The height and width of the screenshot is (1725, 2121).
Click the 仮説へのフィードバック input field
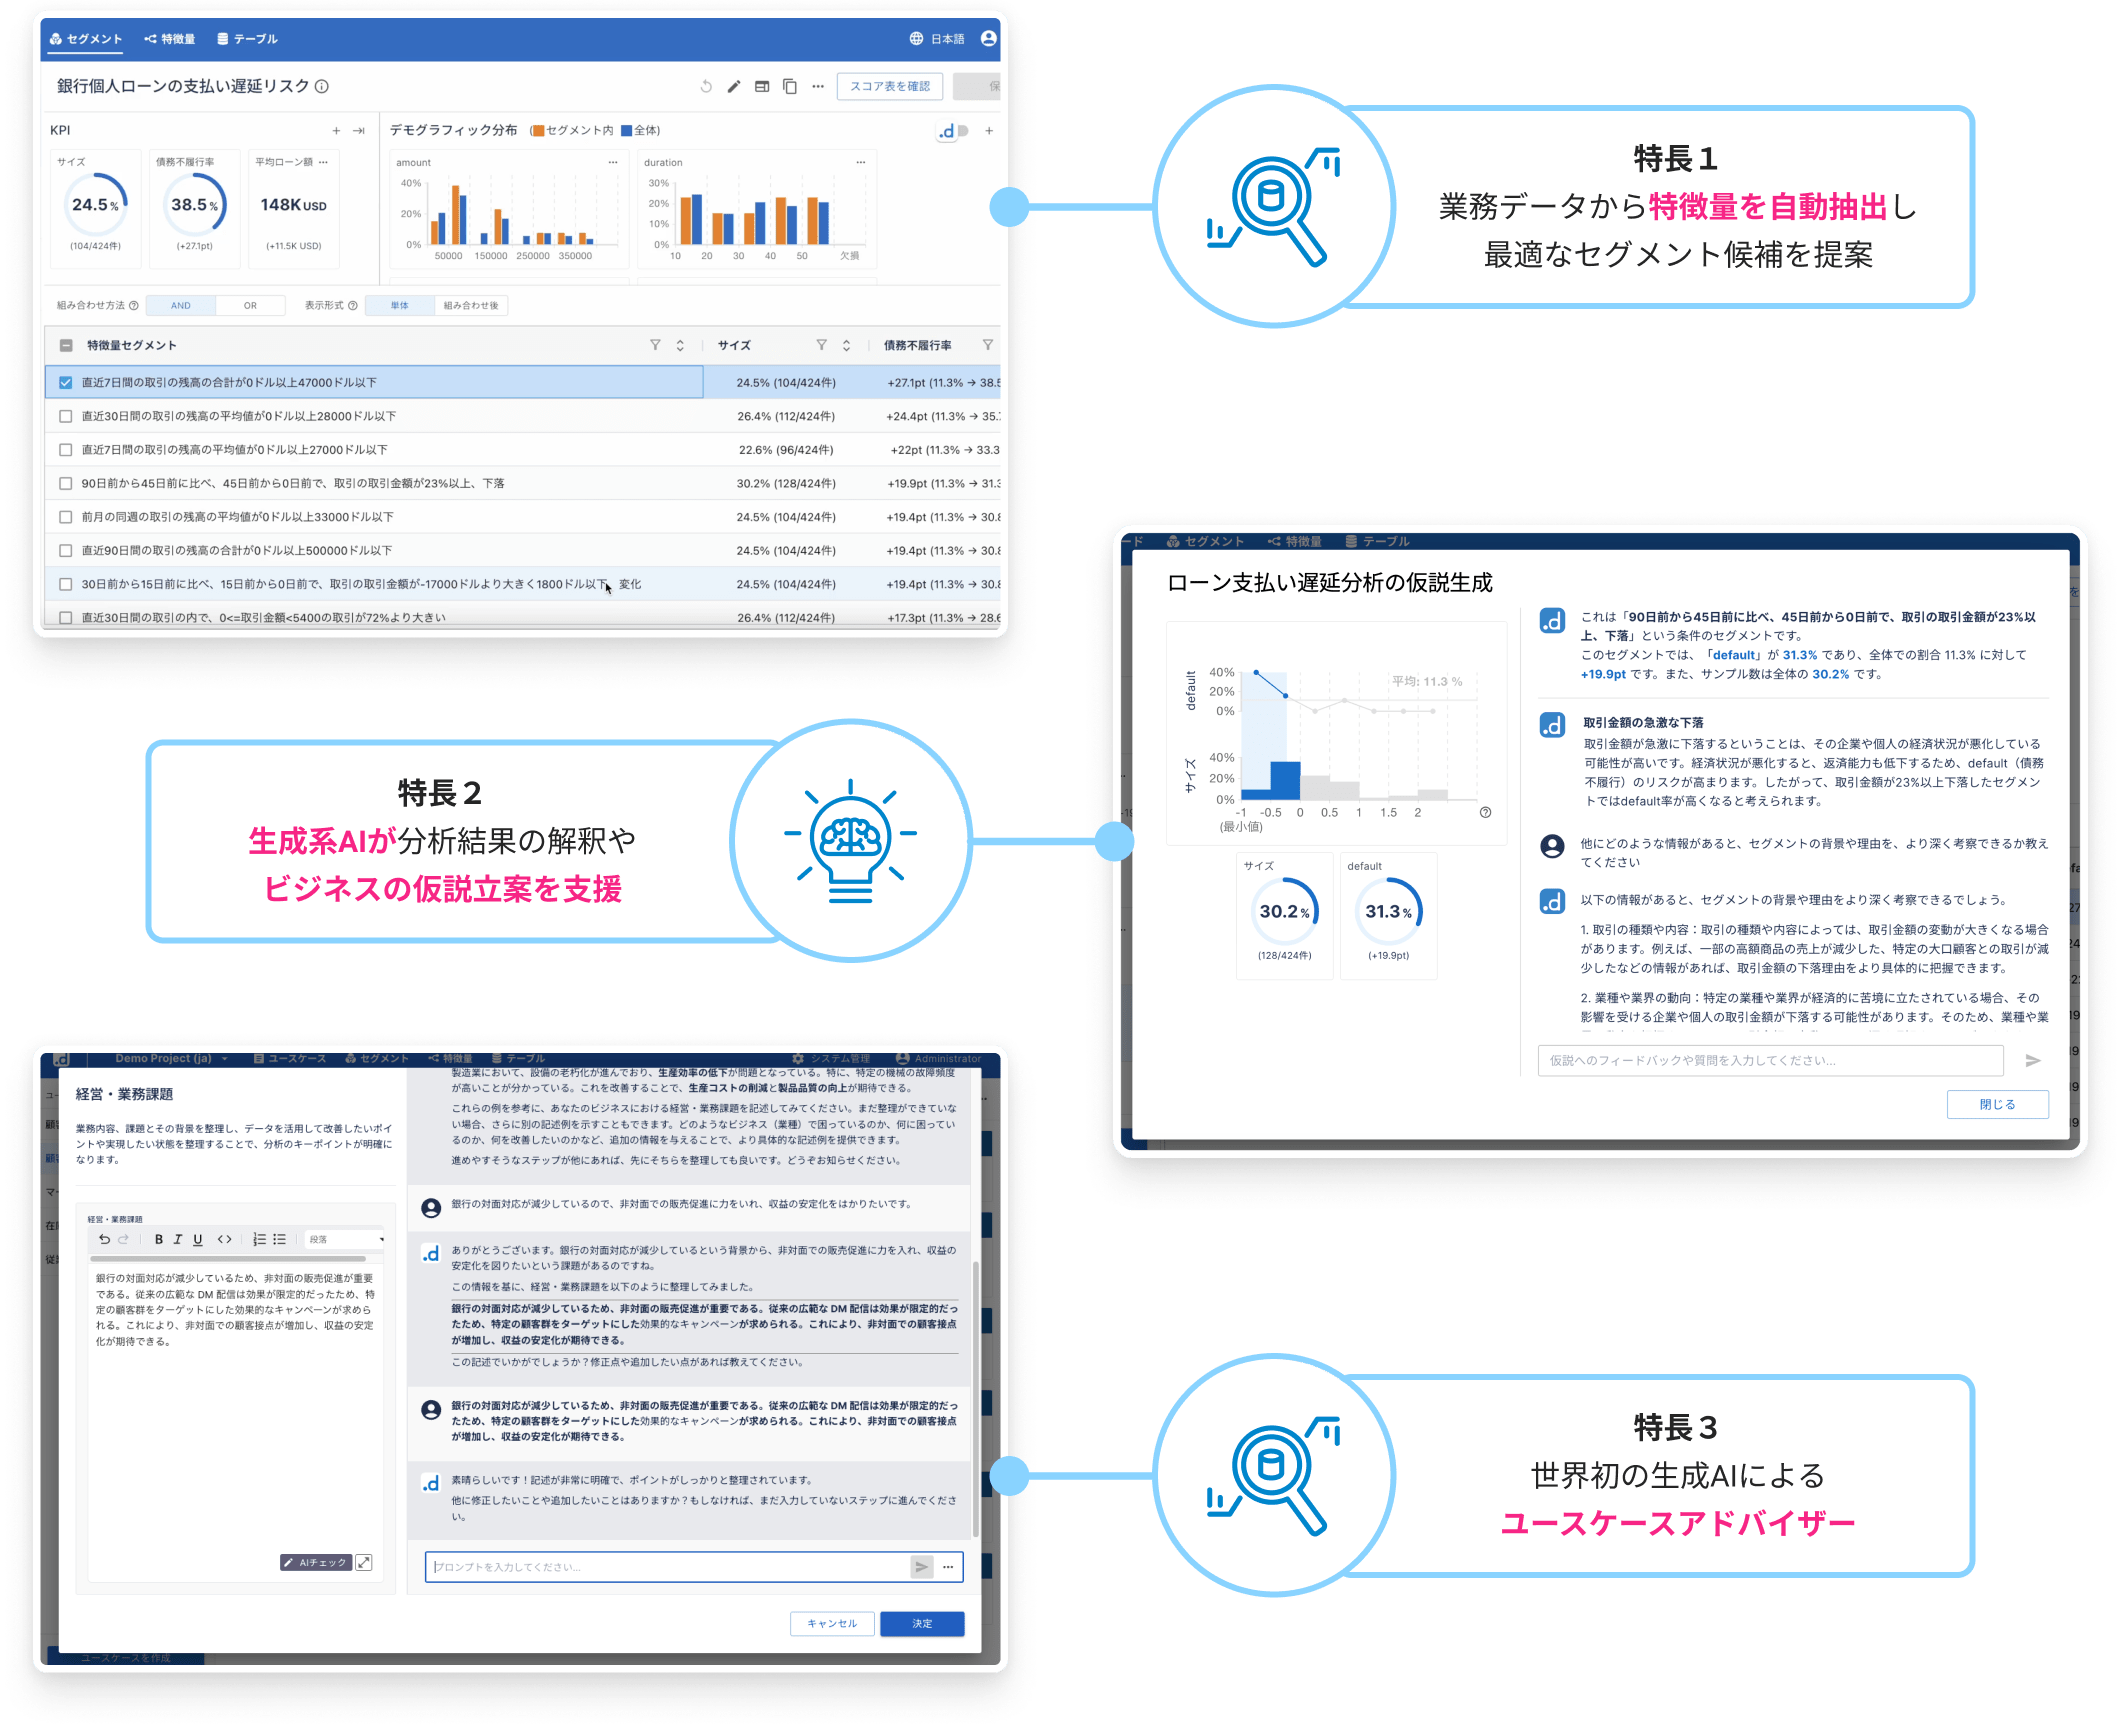(x=1770, y=1061)
